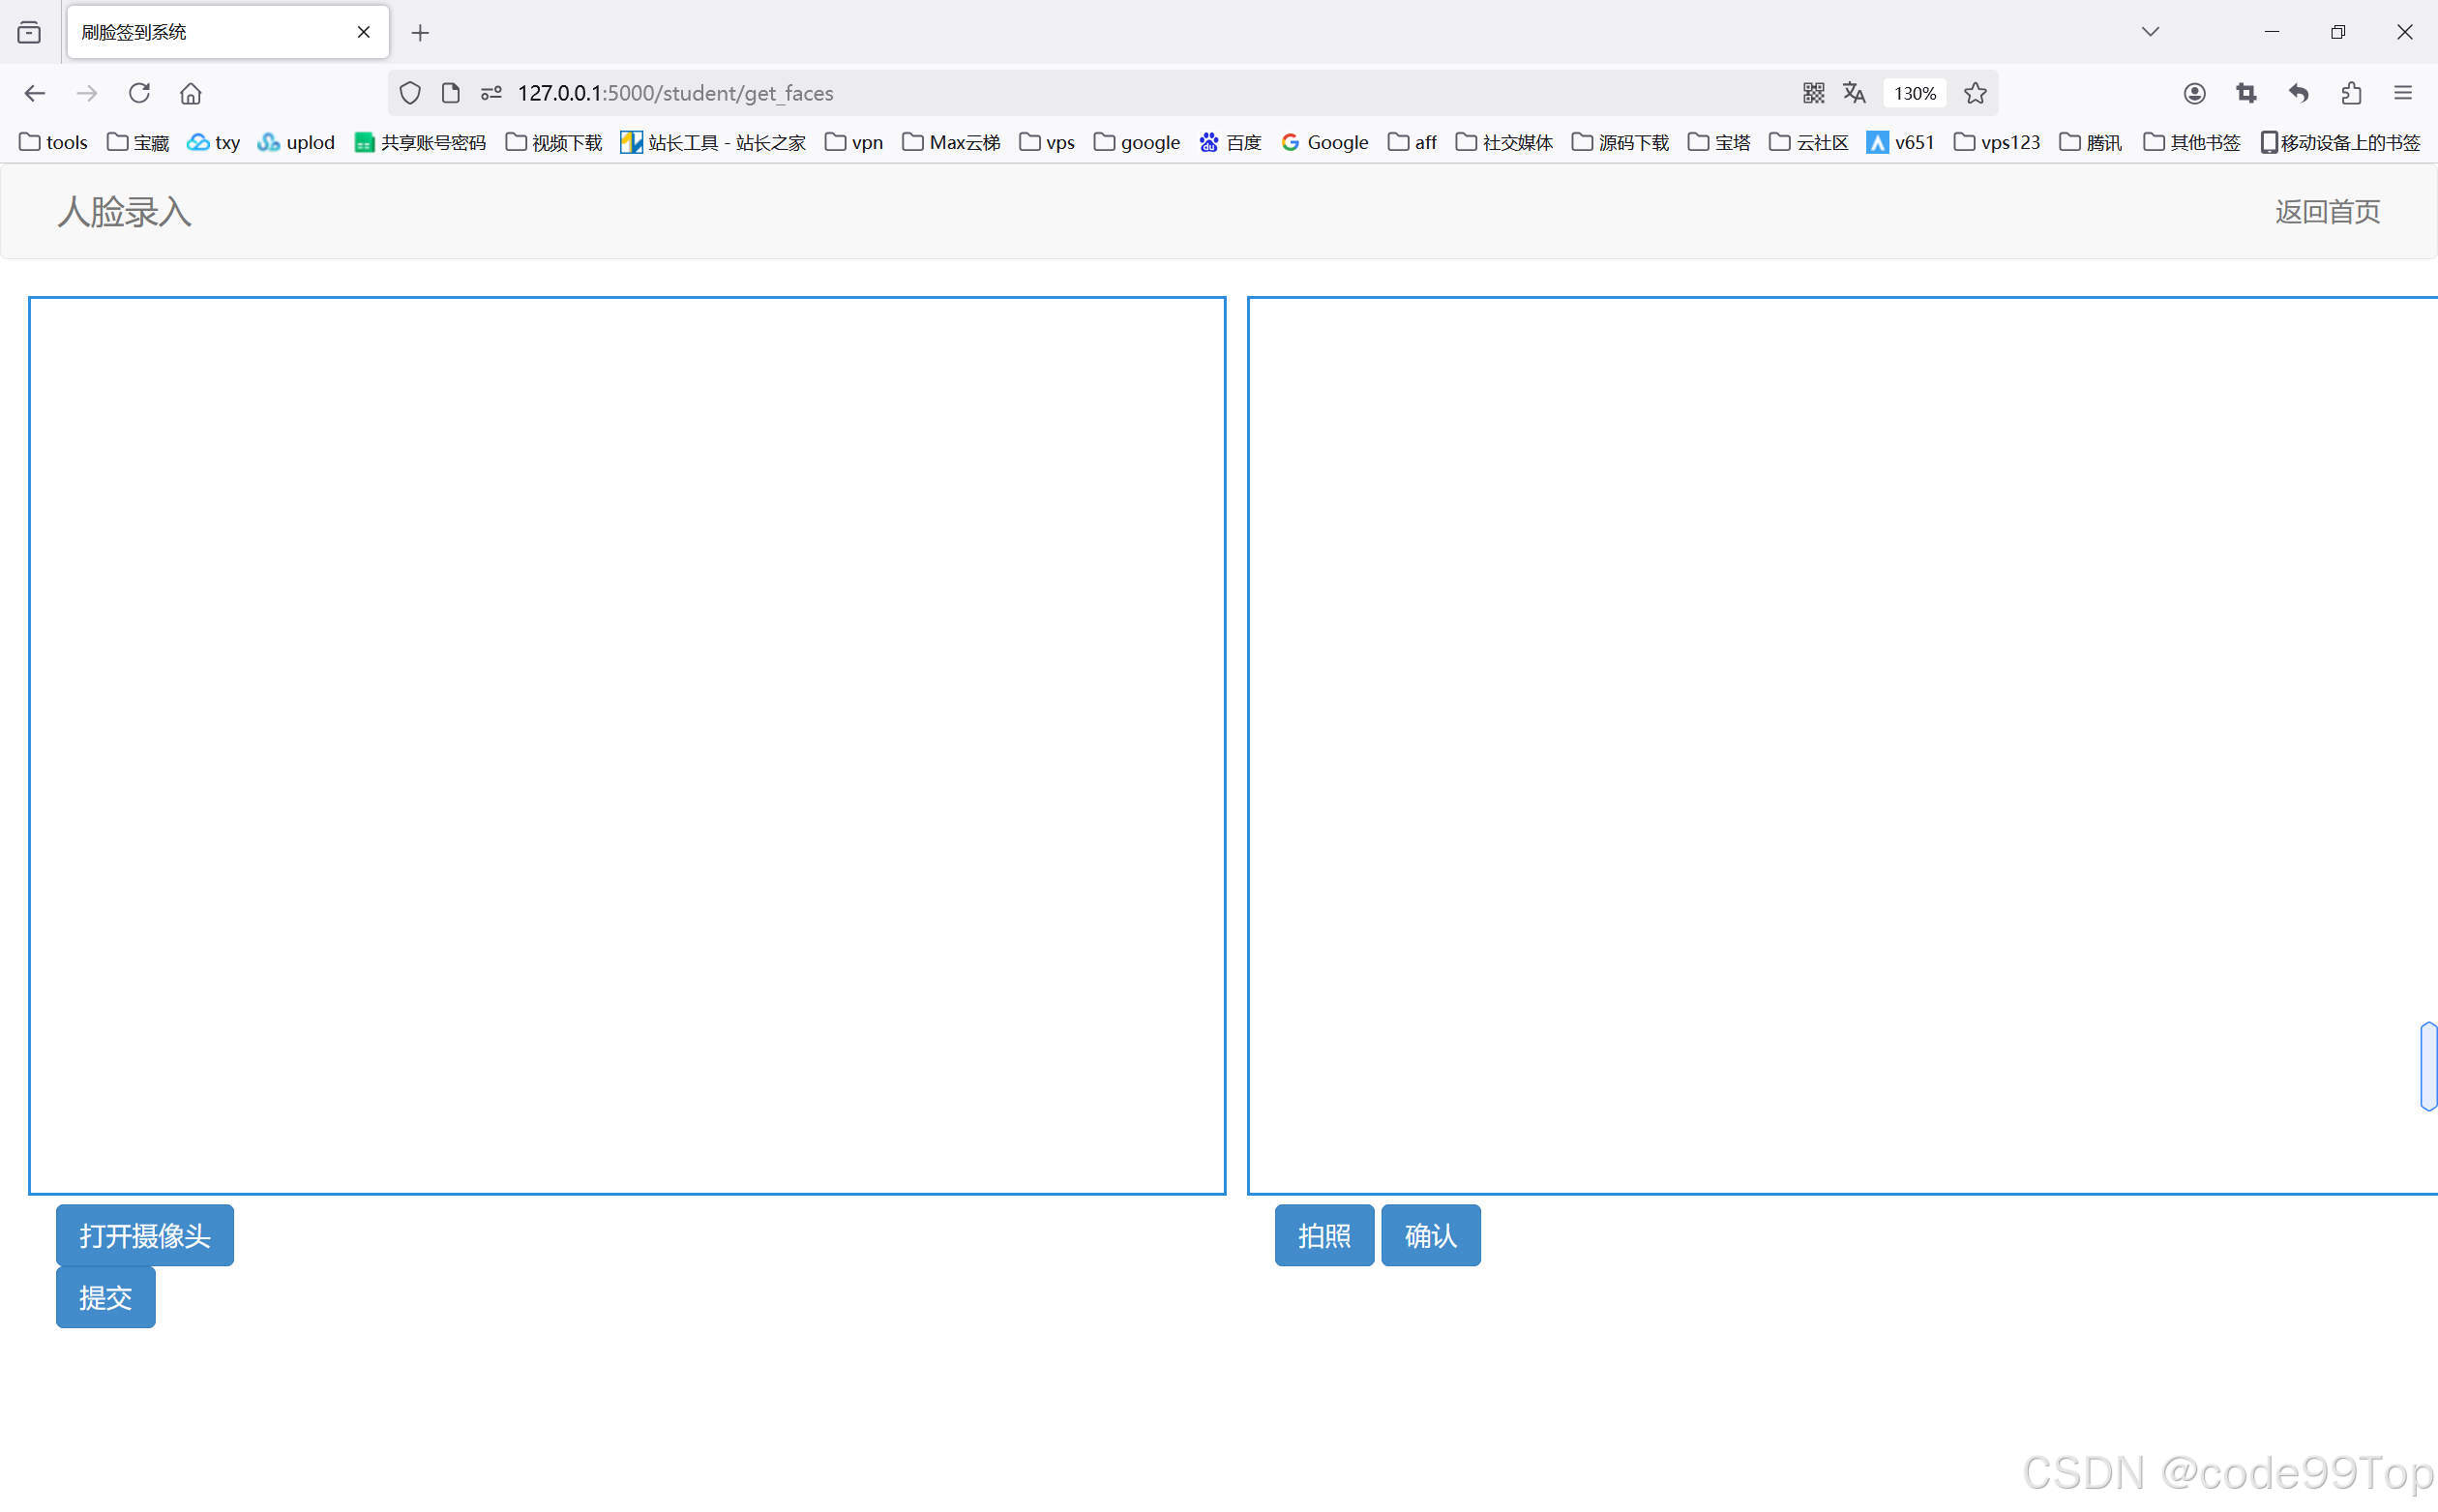Open the aff bookmark folder
This screenshot has height=1512, width=2438.
click(1412, 142)
